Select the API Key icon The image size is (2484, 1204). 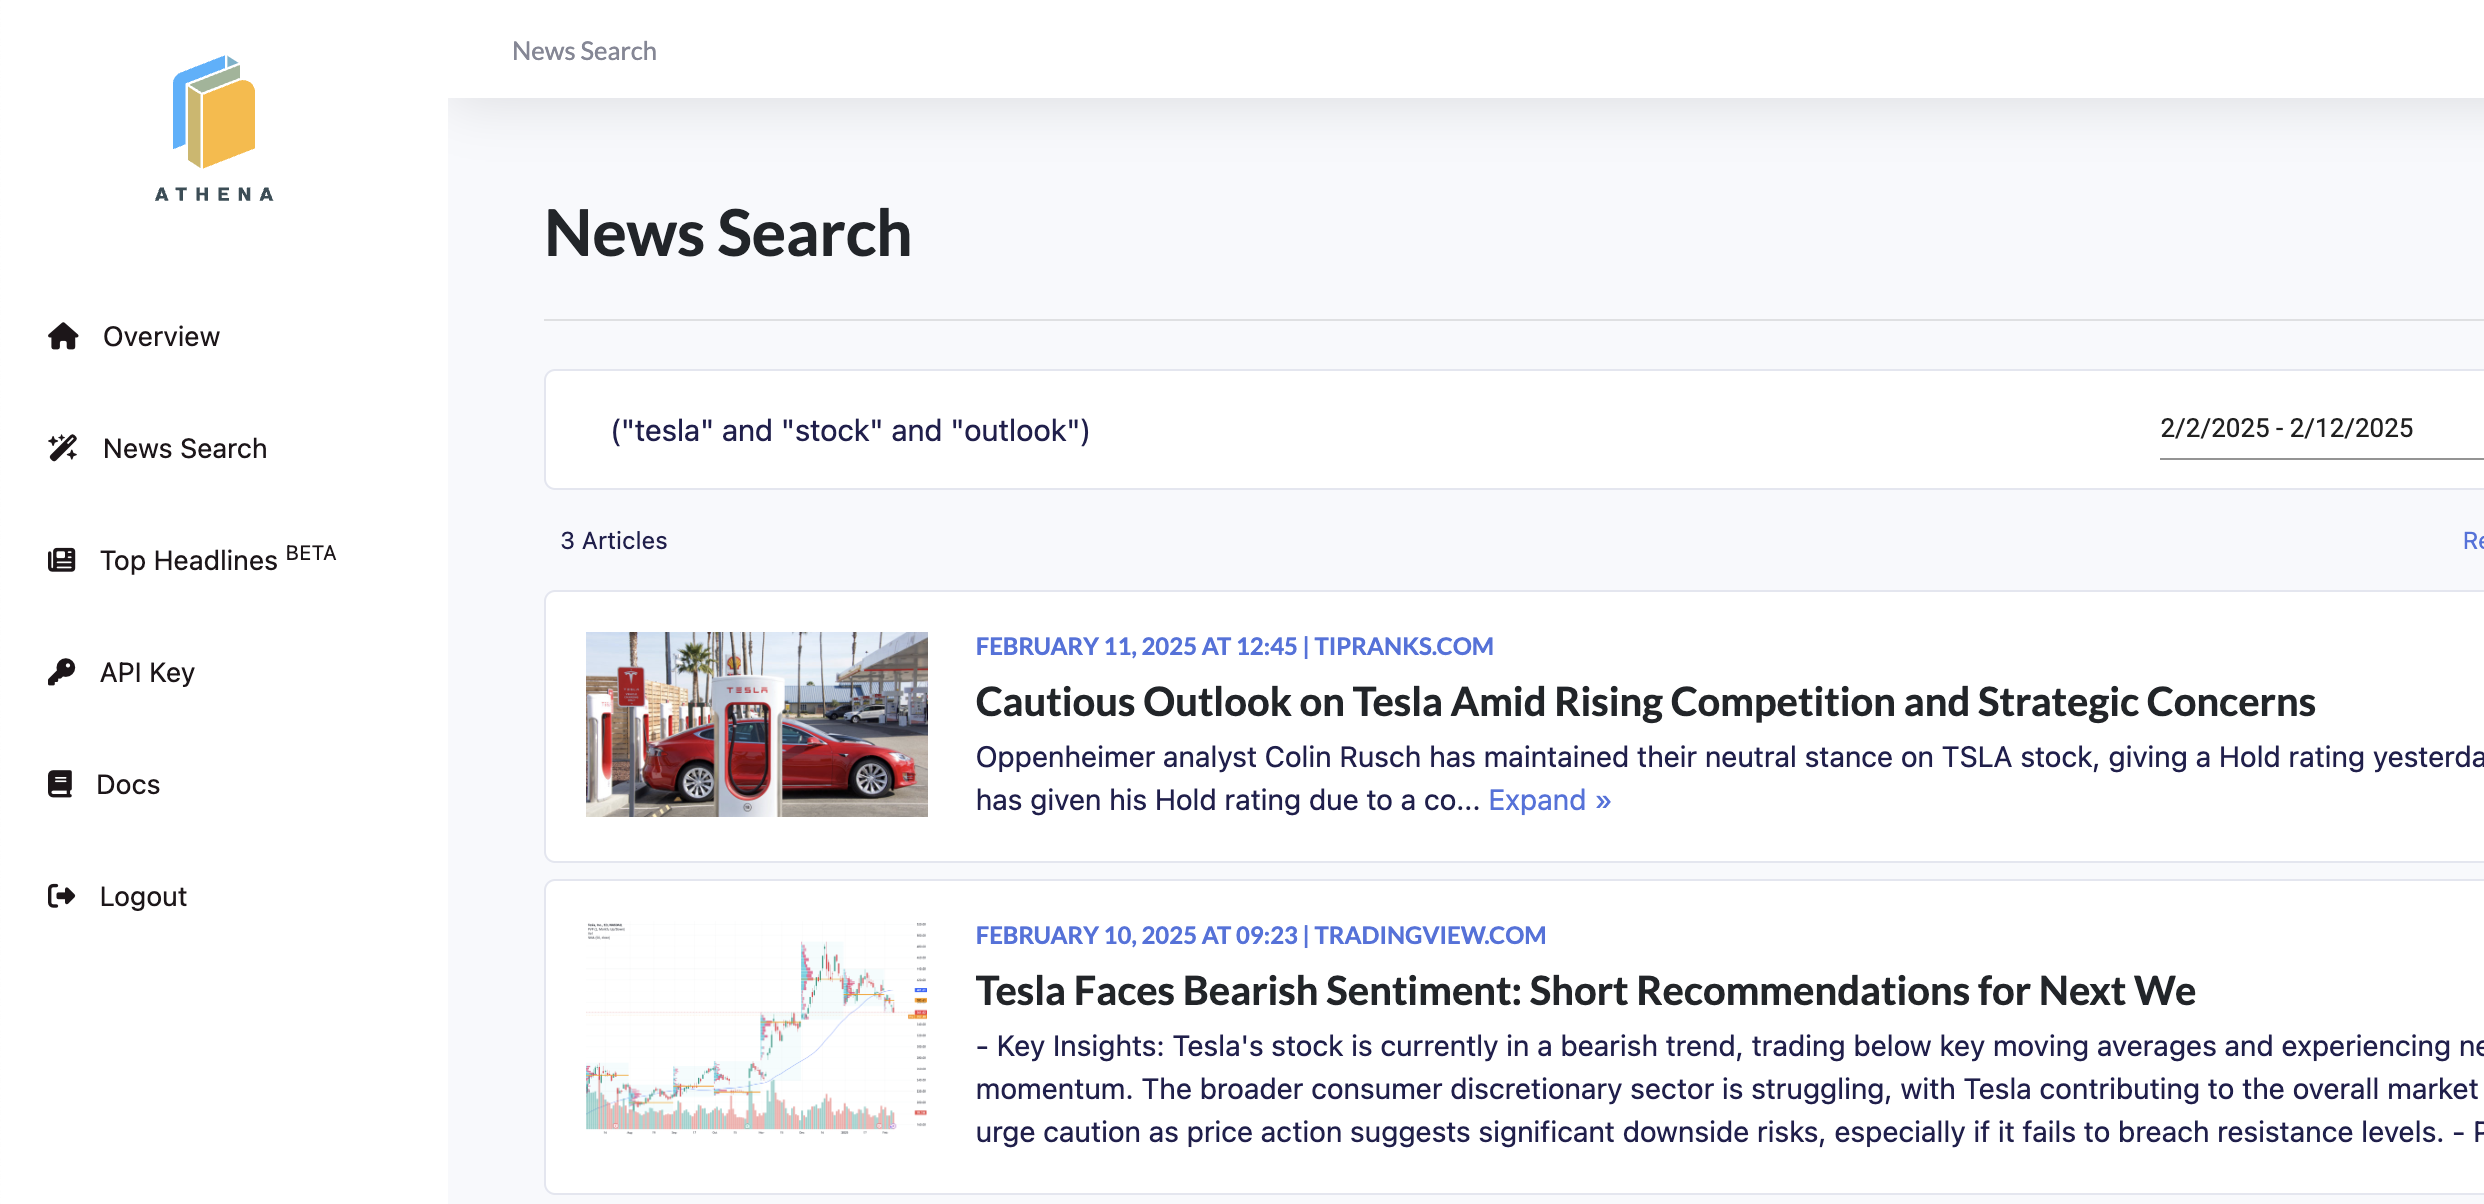(62, 671)
